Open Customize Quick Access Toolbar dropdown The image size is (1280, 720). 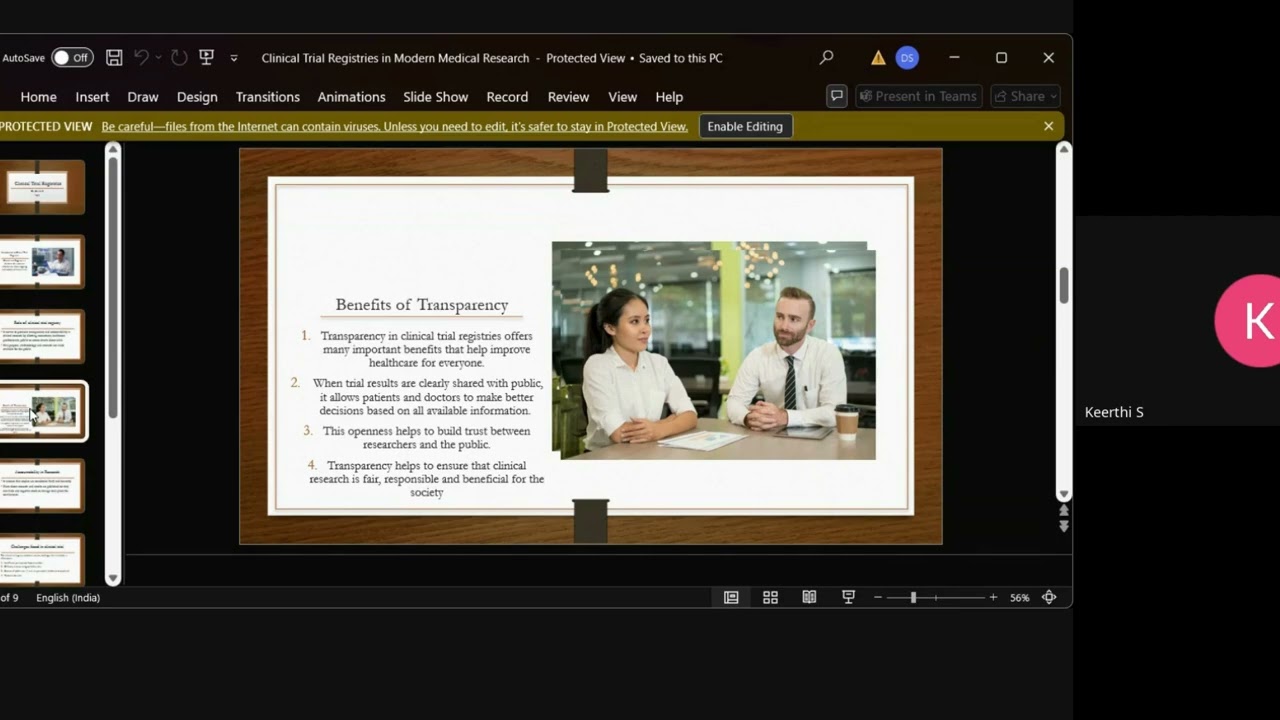tap(234, 58)
